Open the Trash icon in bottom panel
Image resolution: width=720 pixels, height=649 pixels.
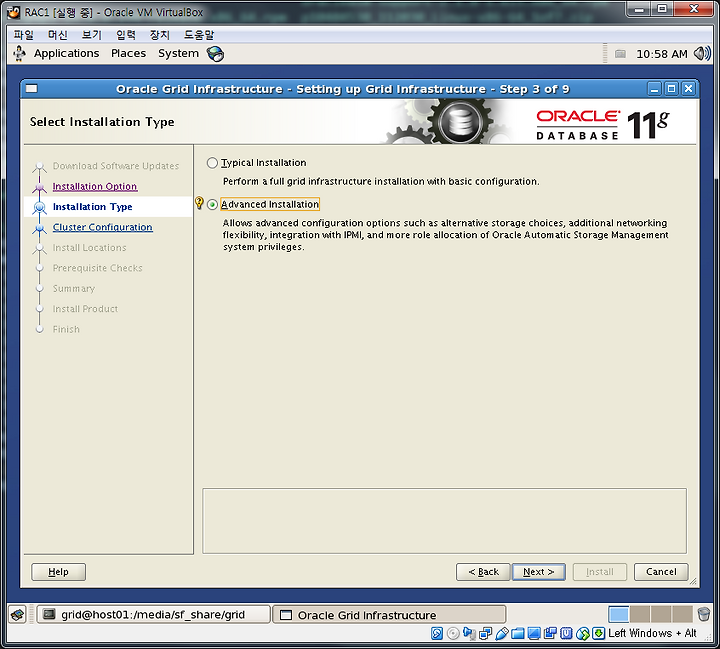tap(703, 614)
